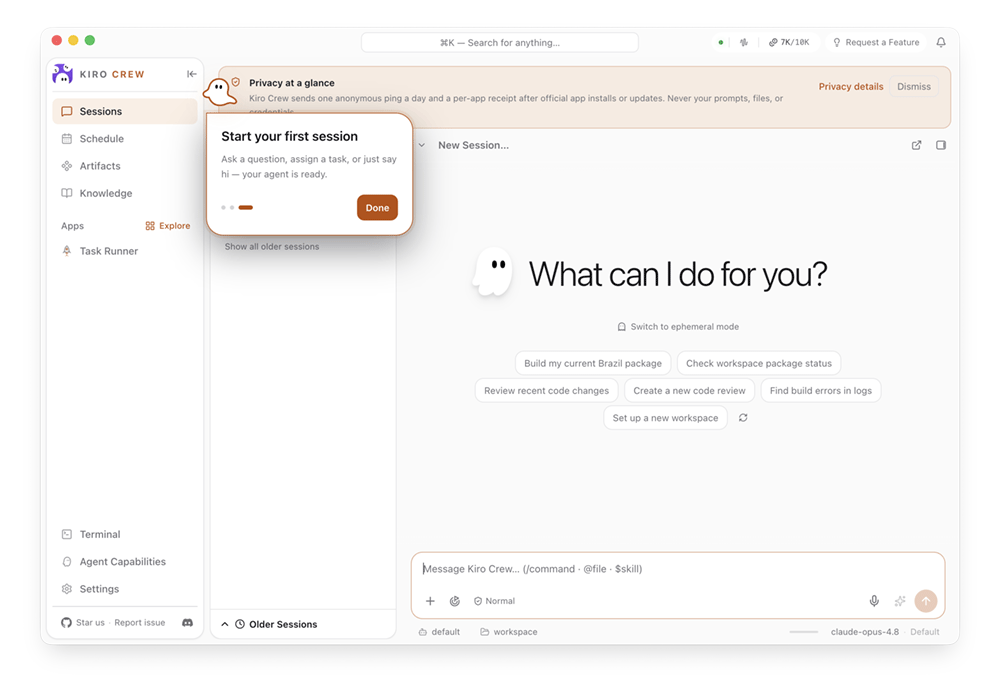The height and width of the screenshot is (698, 1000).
Task: Open the claude-opus-4.8 model selector
Action: [x=864, y=632]
